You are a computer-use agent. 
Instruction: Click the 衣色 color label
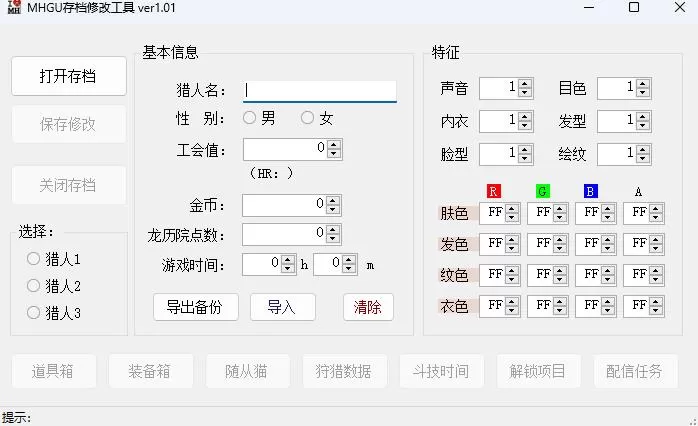tap(454, 306)
